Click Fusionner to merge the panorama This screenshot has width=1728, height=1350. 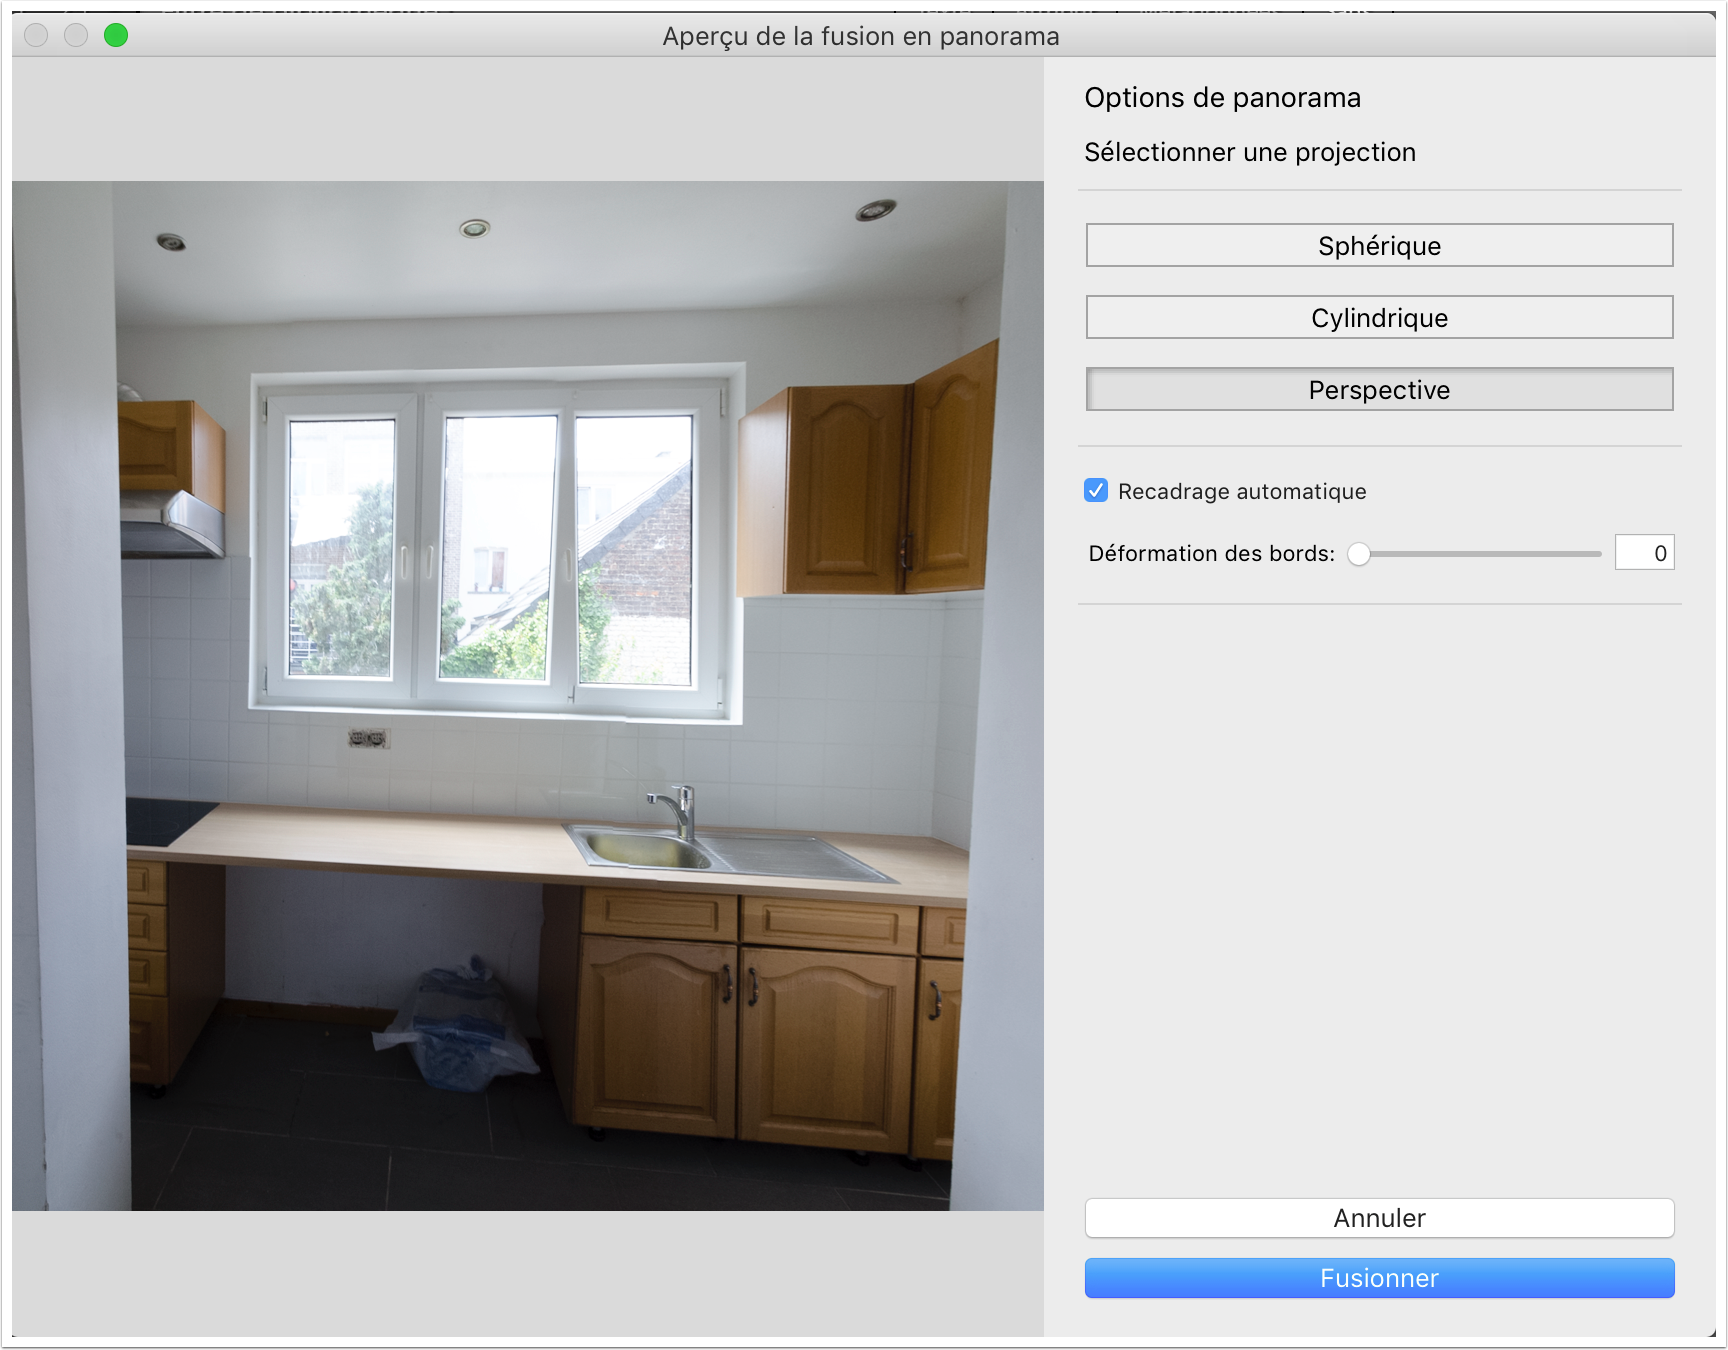point(1379,1278)
